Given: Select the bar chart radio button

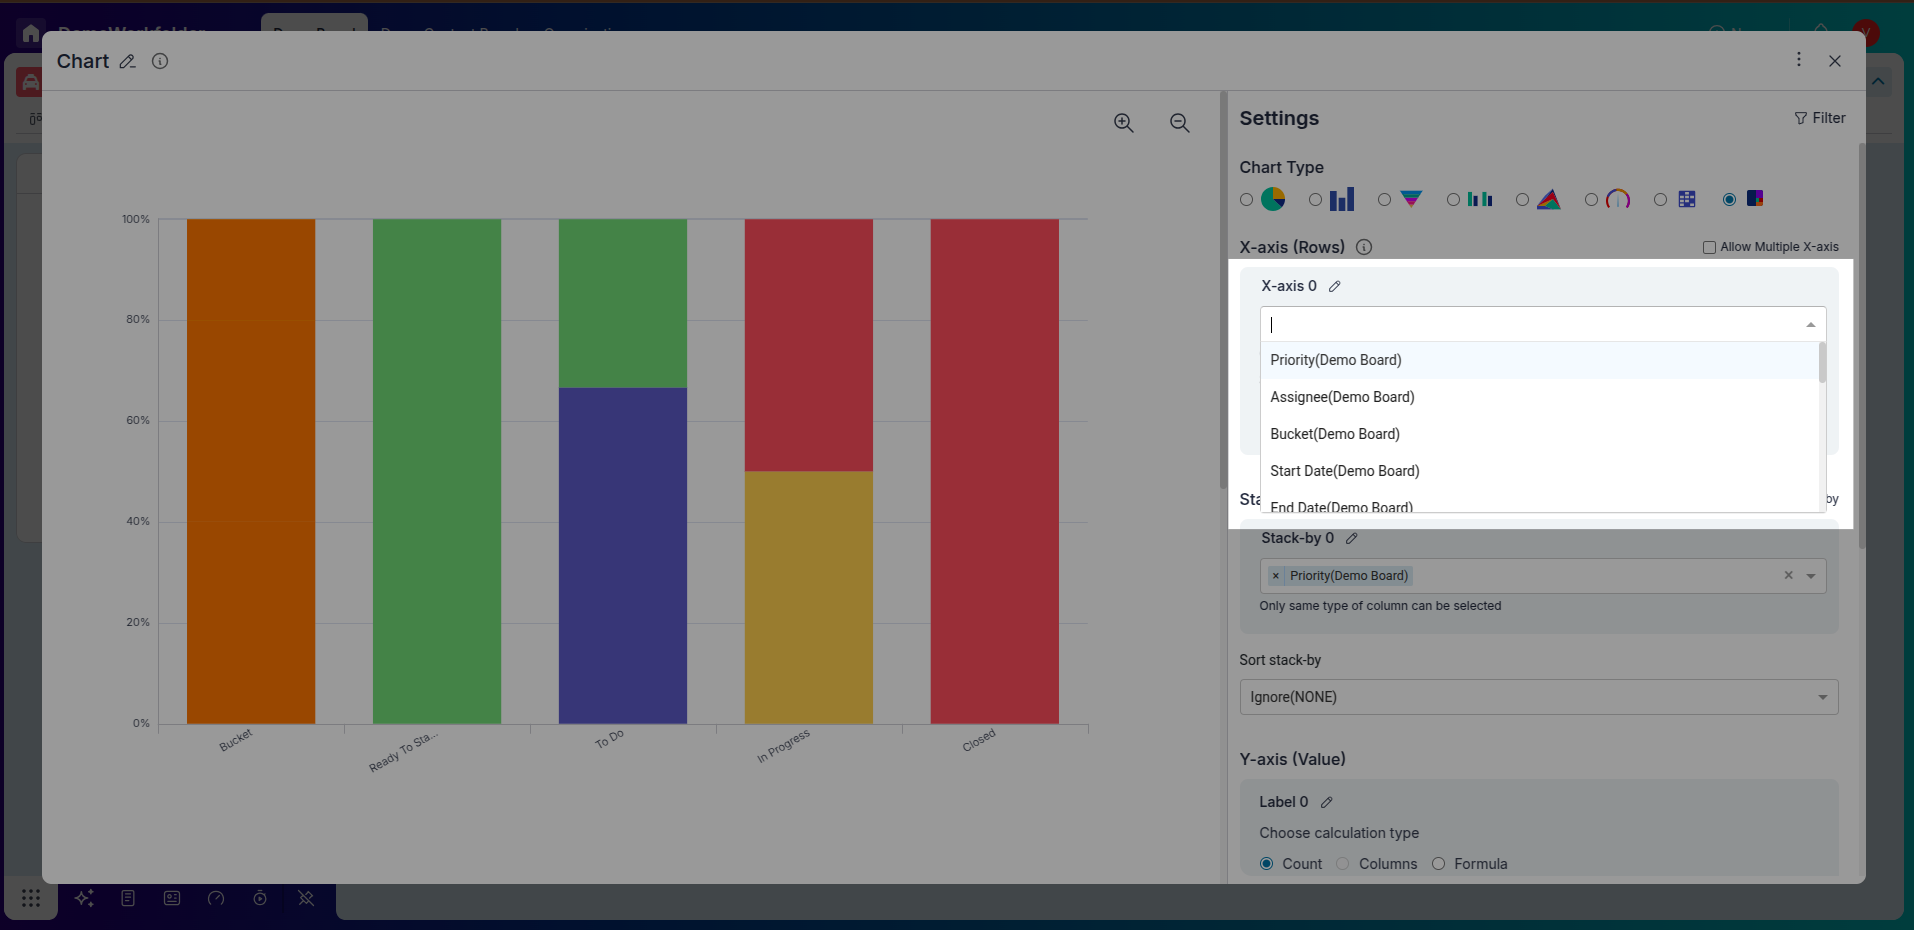Looking at the screenshot, I should click(x=1315, y=200).
